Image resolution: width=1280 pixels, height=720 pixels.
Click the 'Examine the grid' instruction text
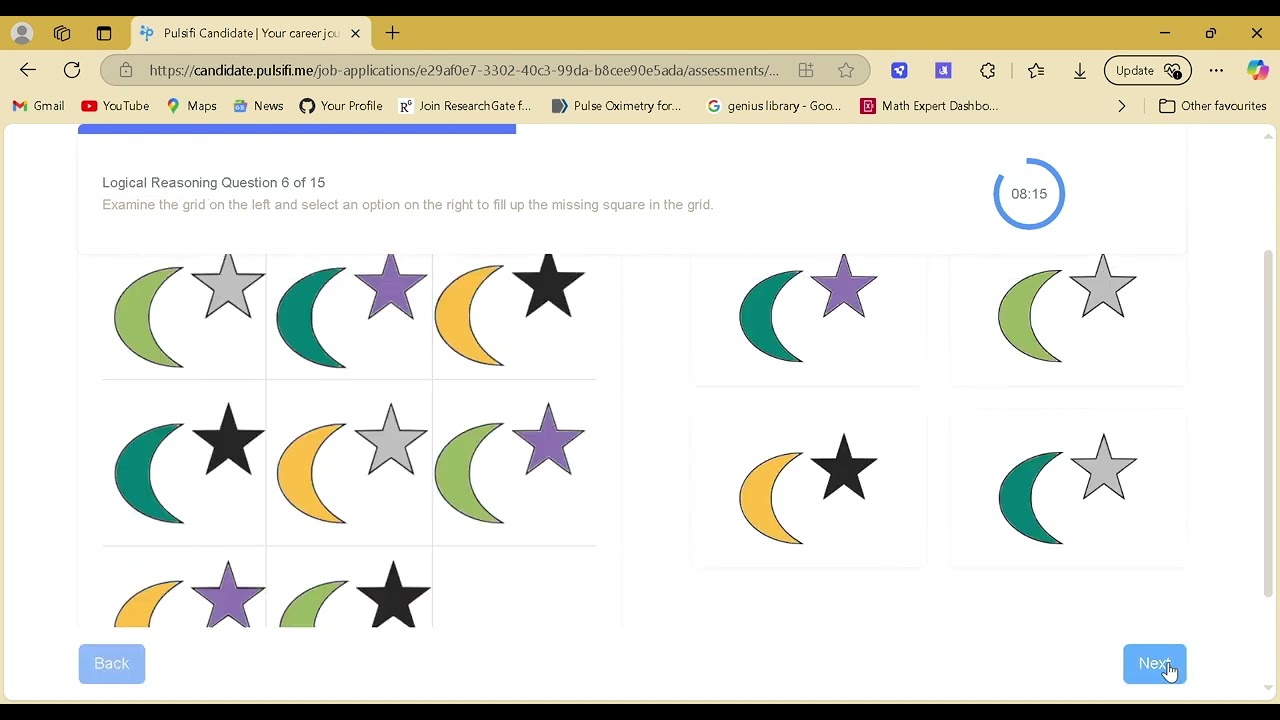pyautogui.click(x=407, y=205)
